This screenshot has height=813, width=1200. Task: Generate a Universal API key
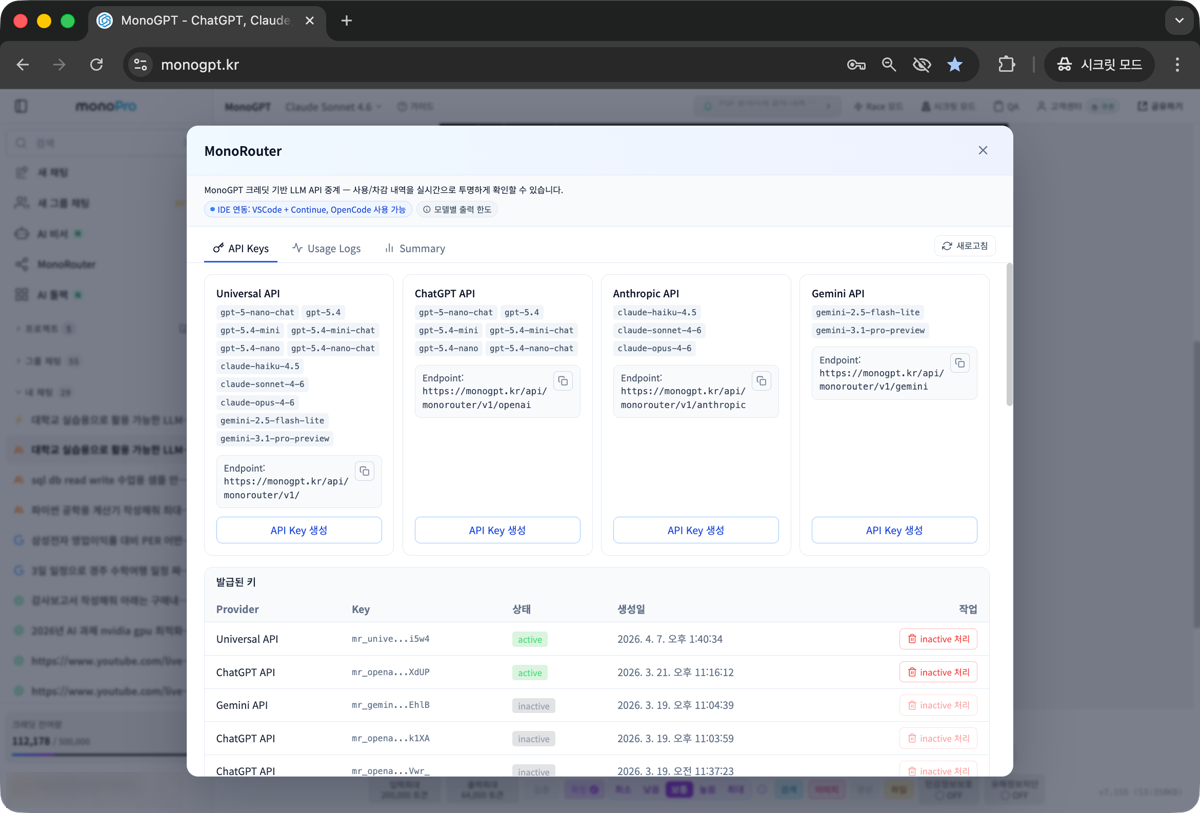pyautogui.click(x=299, y=530)
